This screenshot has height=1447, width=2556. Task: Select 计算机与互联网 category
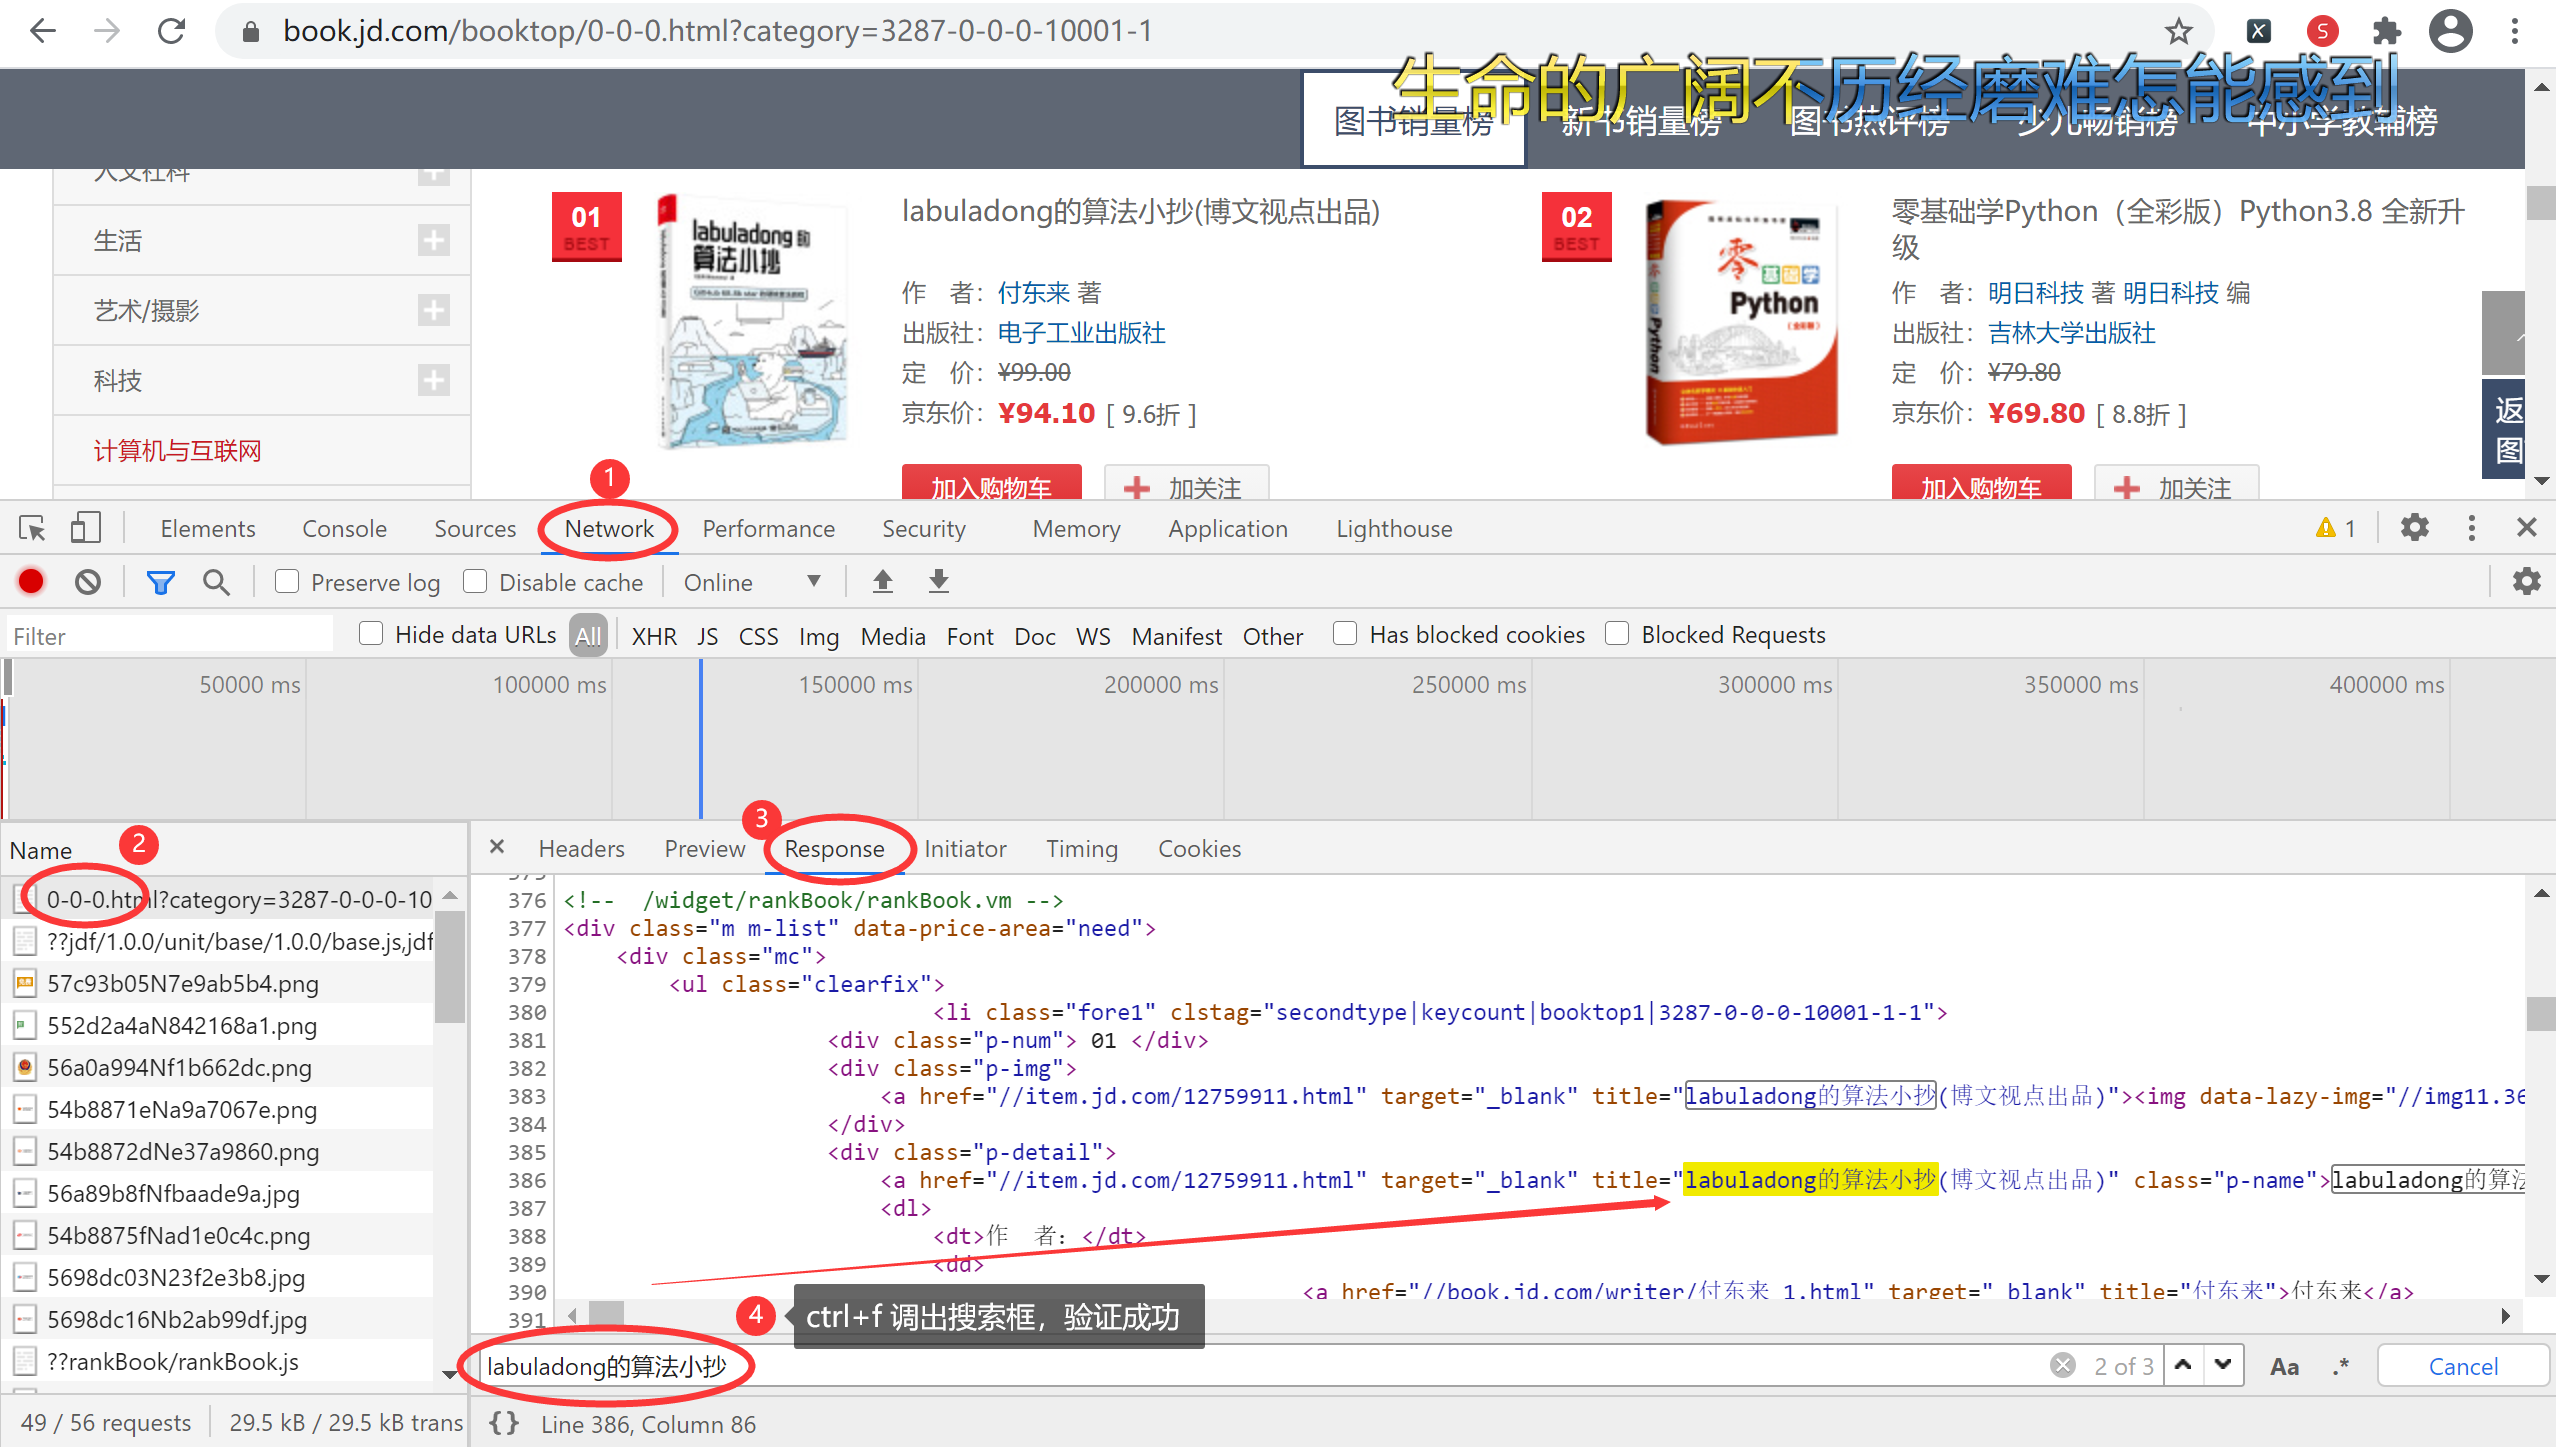177,450
